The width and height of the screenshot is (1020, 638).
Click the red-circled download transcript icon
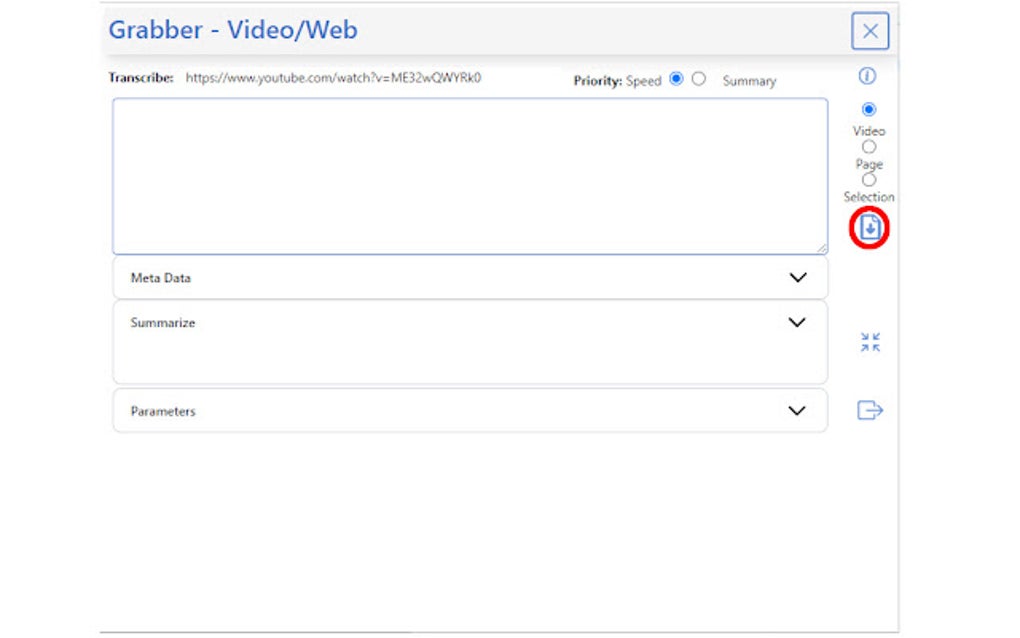point(870,226)
